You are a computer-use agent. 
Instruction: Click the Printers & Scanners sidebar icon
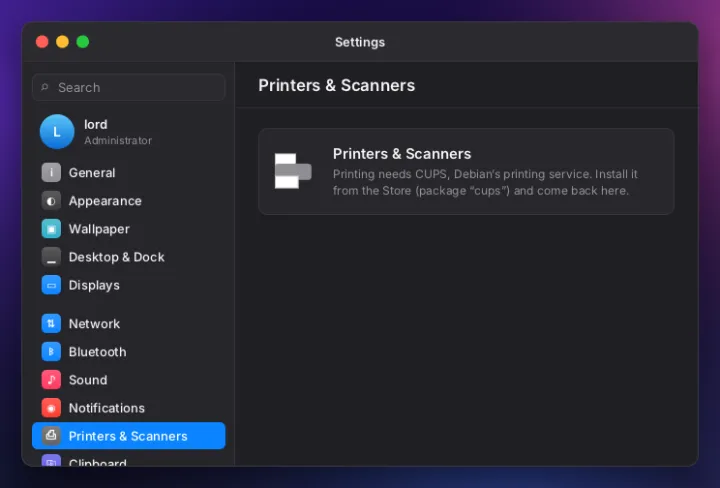(x=51, y=436)
